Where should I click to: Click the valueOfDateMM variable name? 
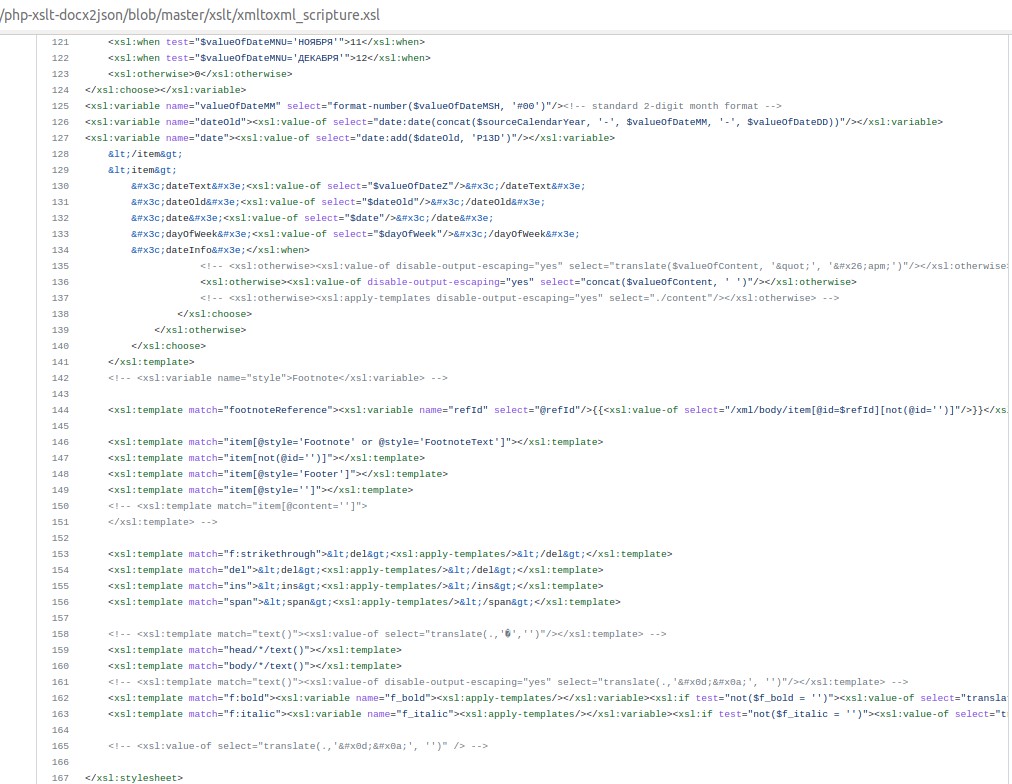point(241,106)
